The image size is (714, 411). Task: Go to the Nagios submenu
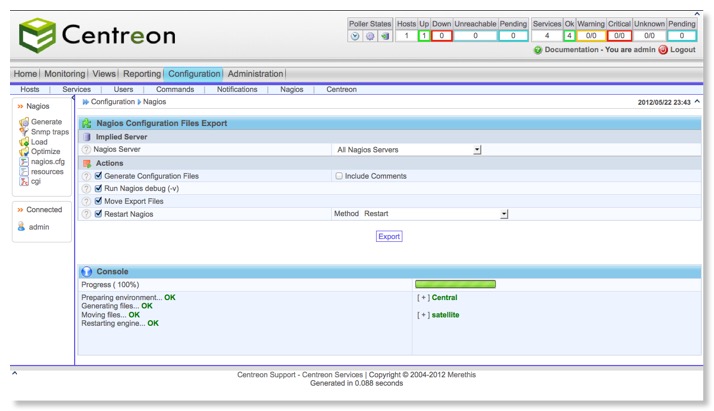point(291,90)
